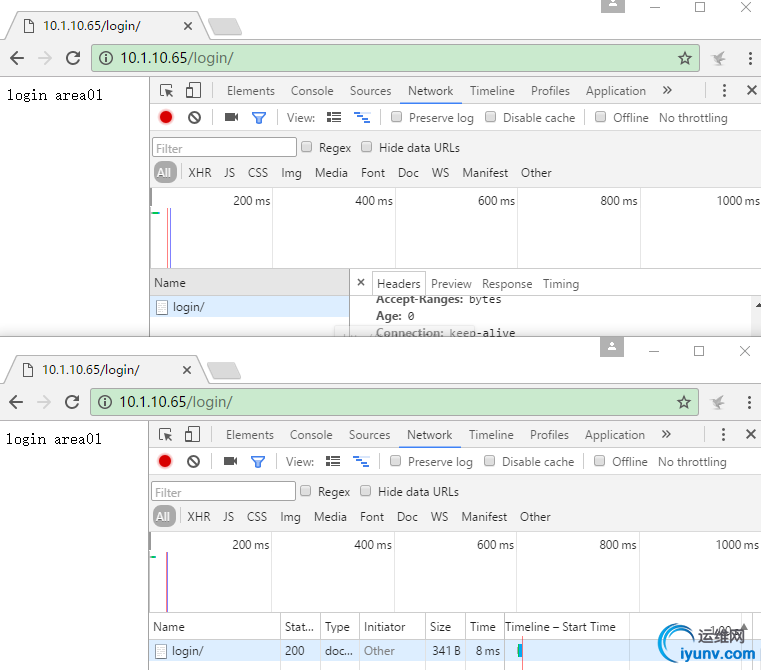This screenshot has height=670, width=761.
Task: Expand more DevTools tabs chevron in top window
Action: point(667,90)
